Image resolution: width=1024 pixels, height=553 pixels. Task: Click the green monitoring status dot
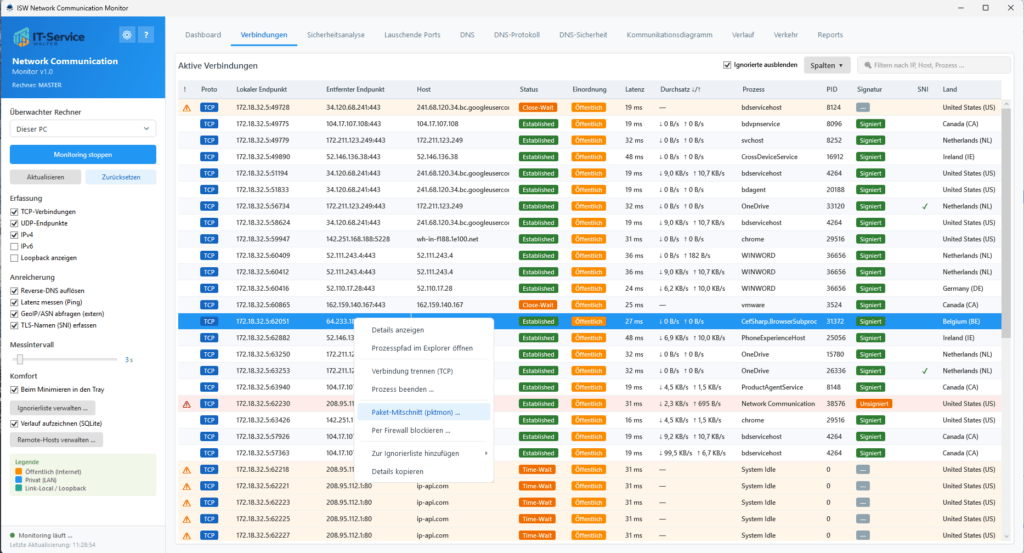coord(12,535)
